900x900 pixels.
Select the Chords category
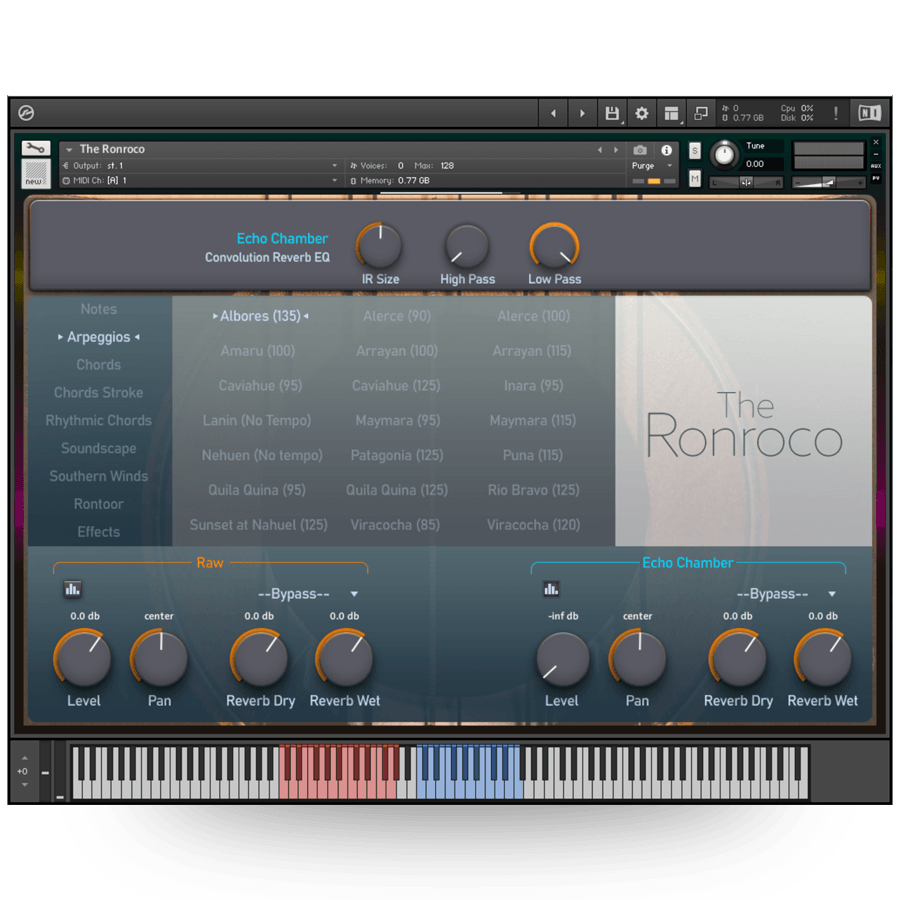point(98,365)
